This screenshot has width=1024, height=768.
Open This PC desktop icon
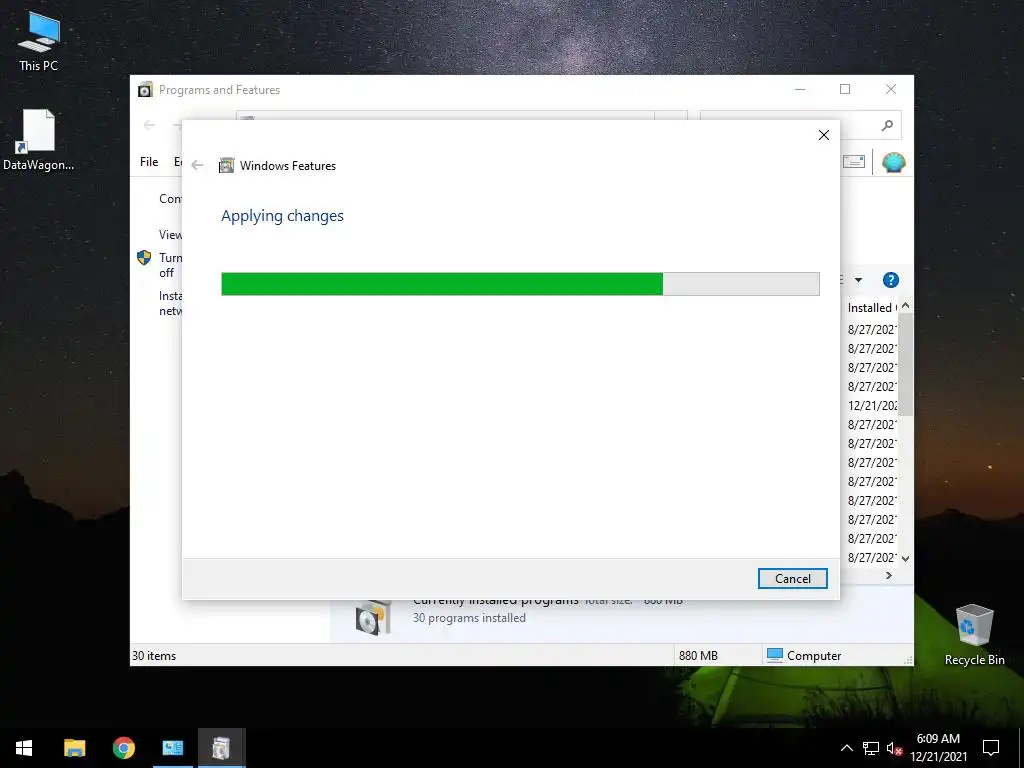39,40
